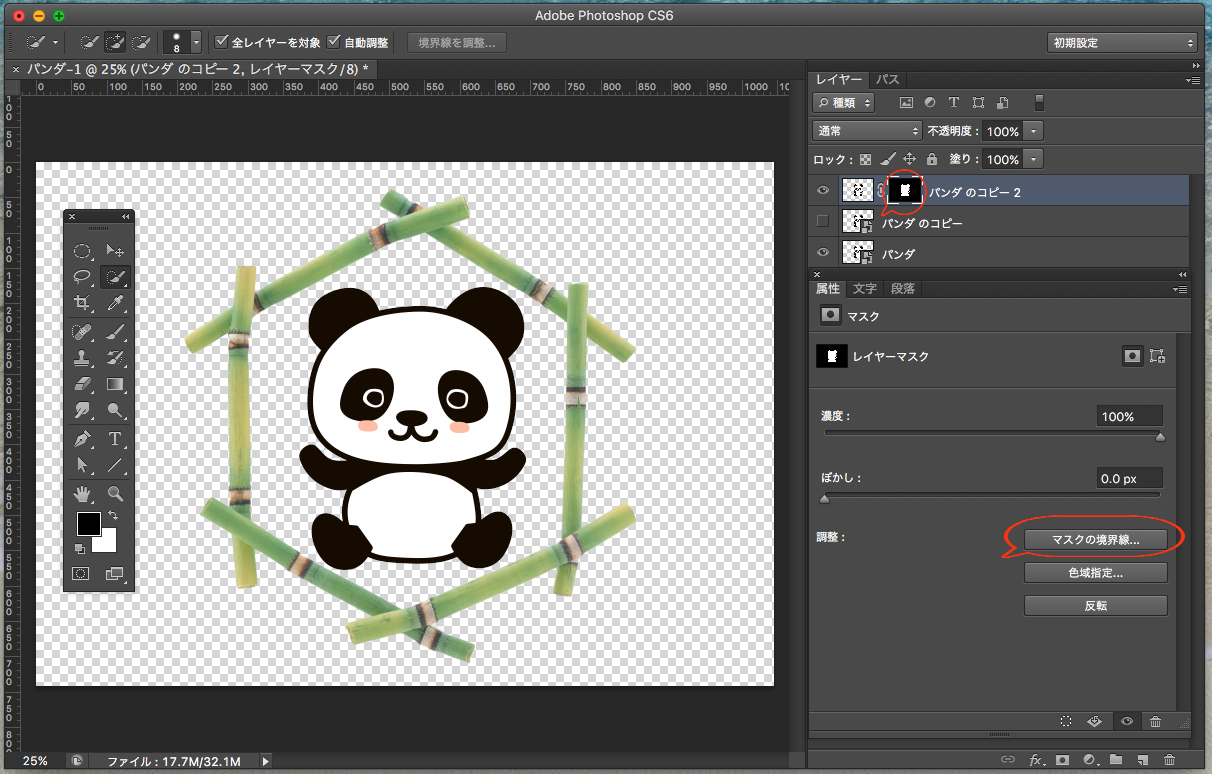Image resolution: width=1212 pixels, height=774 pixels.
Task: Switch to the パス tab
Action: (887, 79)
